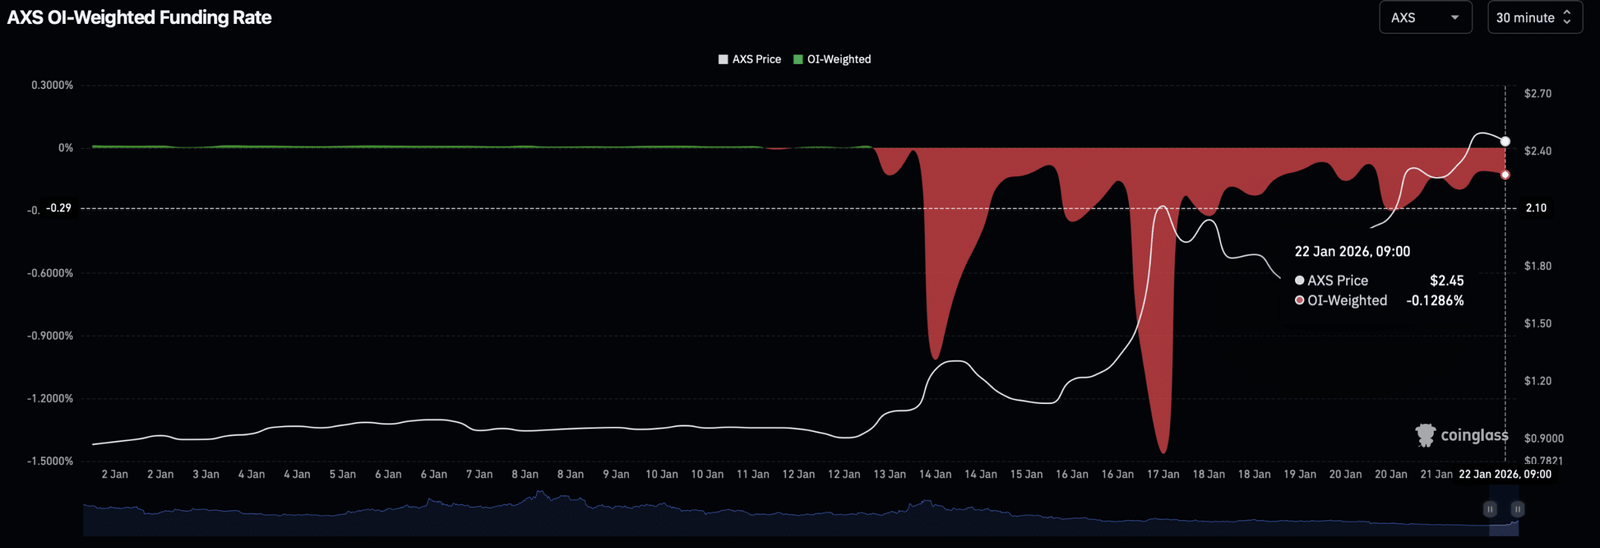Click the green OI-Weighted legend square
1600x548 pixels.
pyautogui.click(x=798, y=60)
